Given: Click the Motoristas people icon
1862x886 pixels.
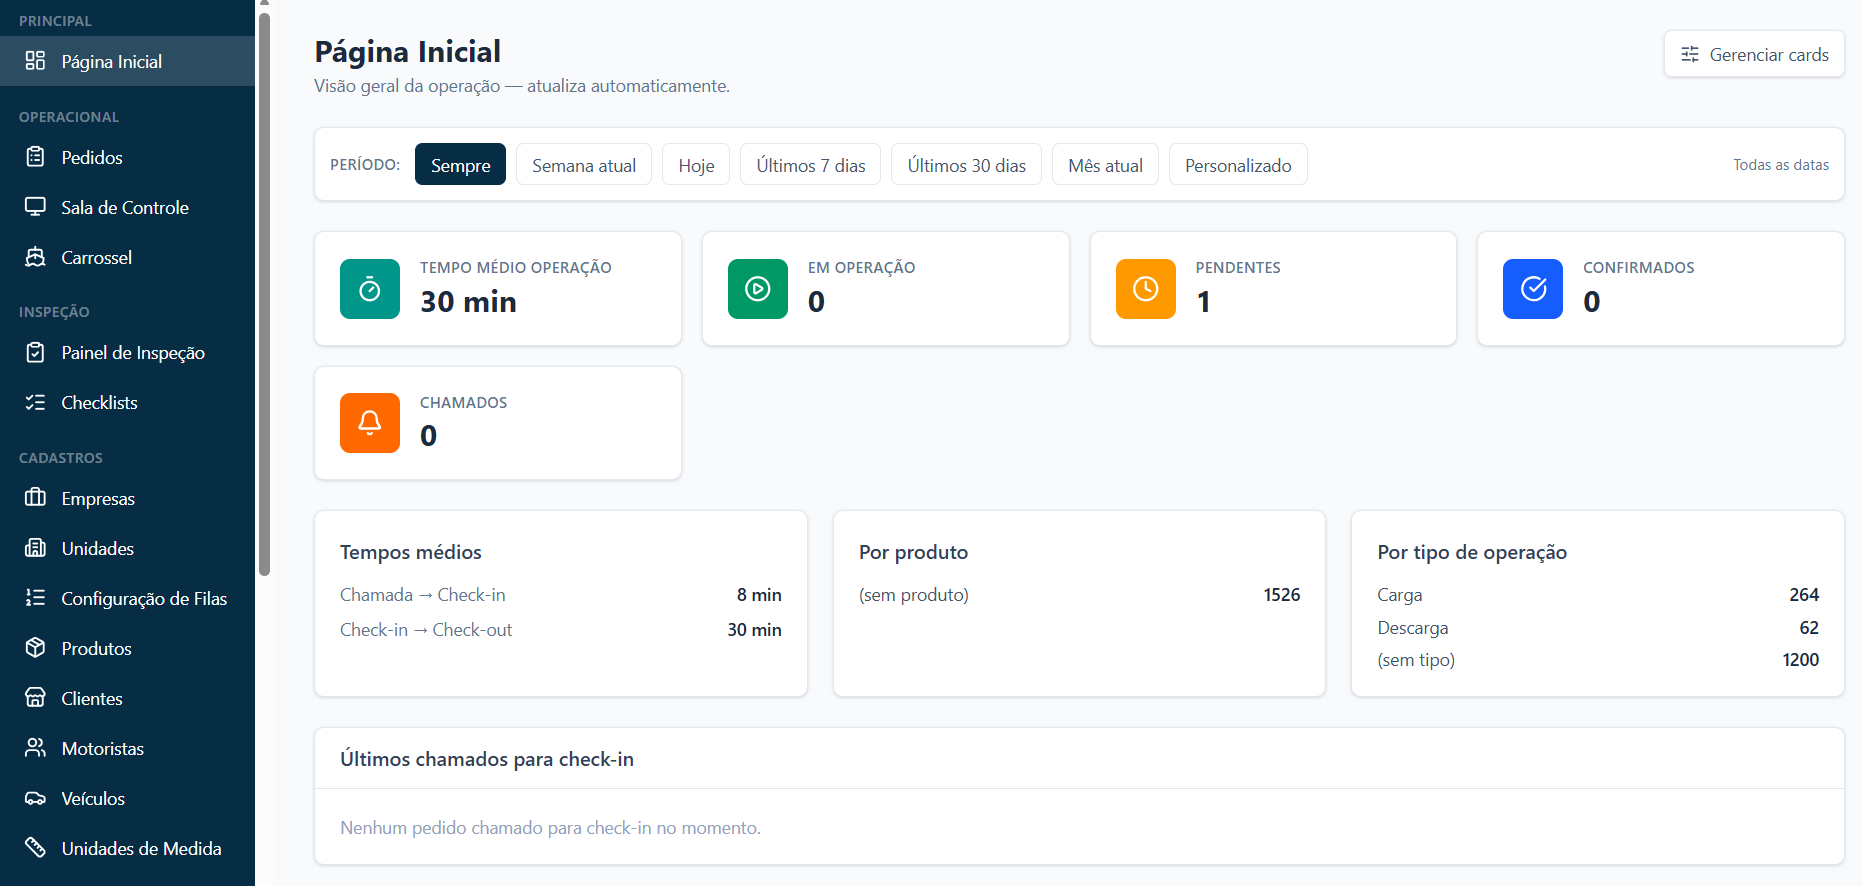Looking at the screenshot, I should [35, 748].
